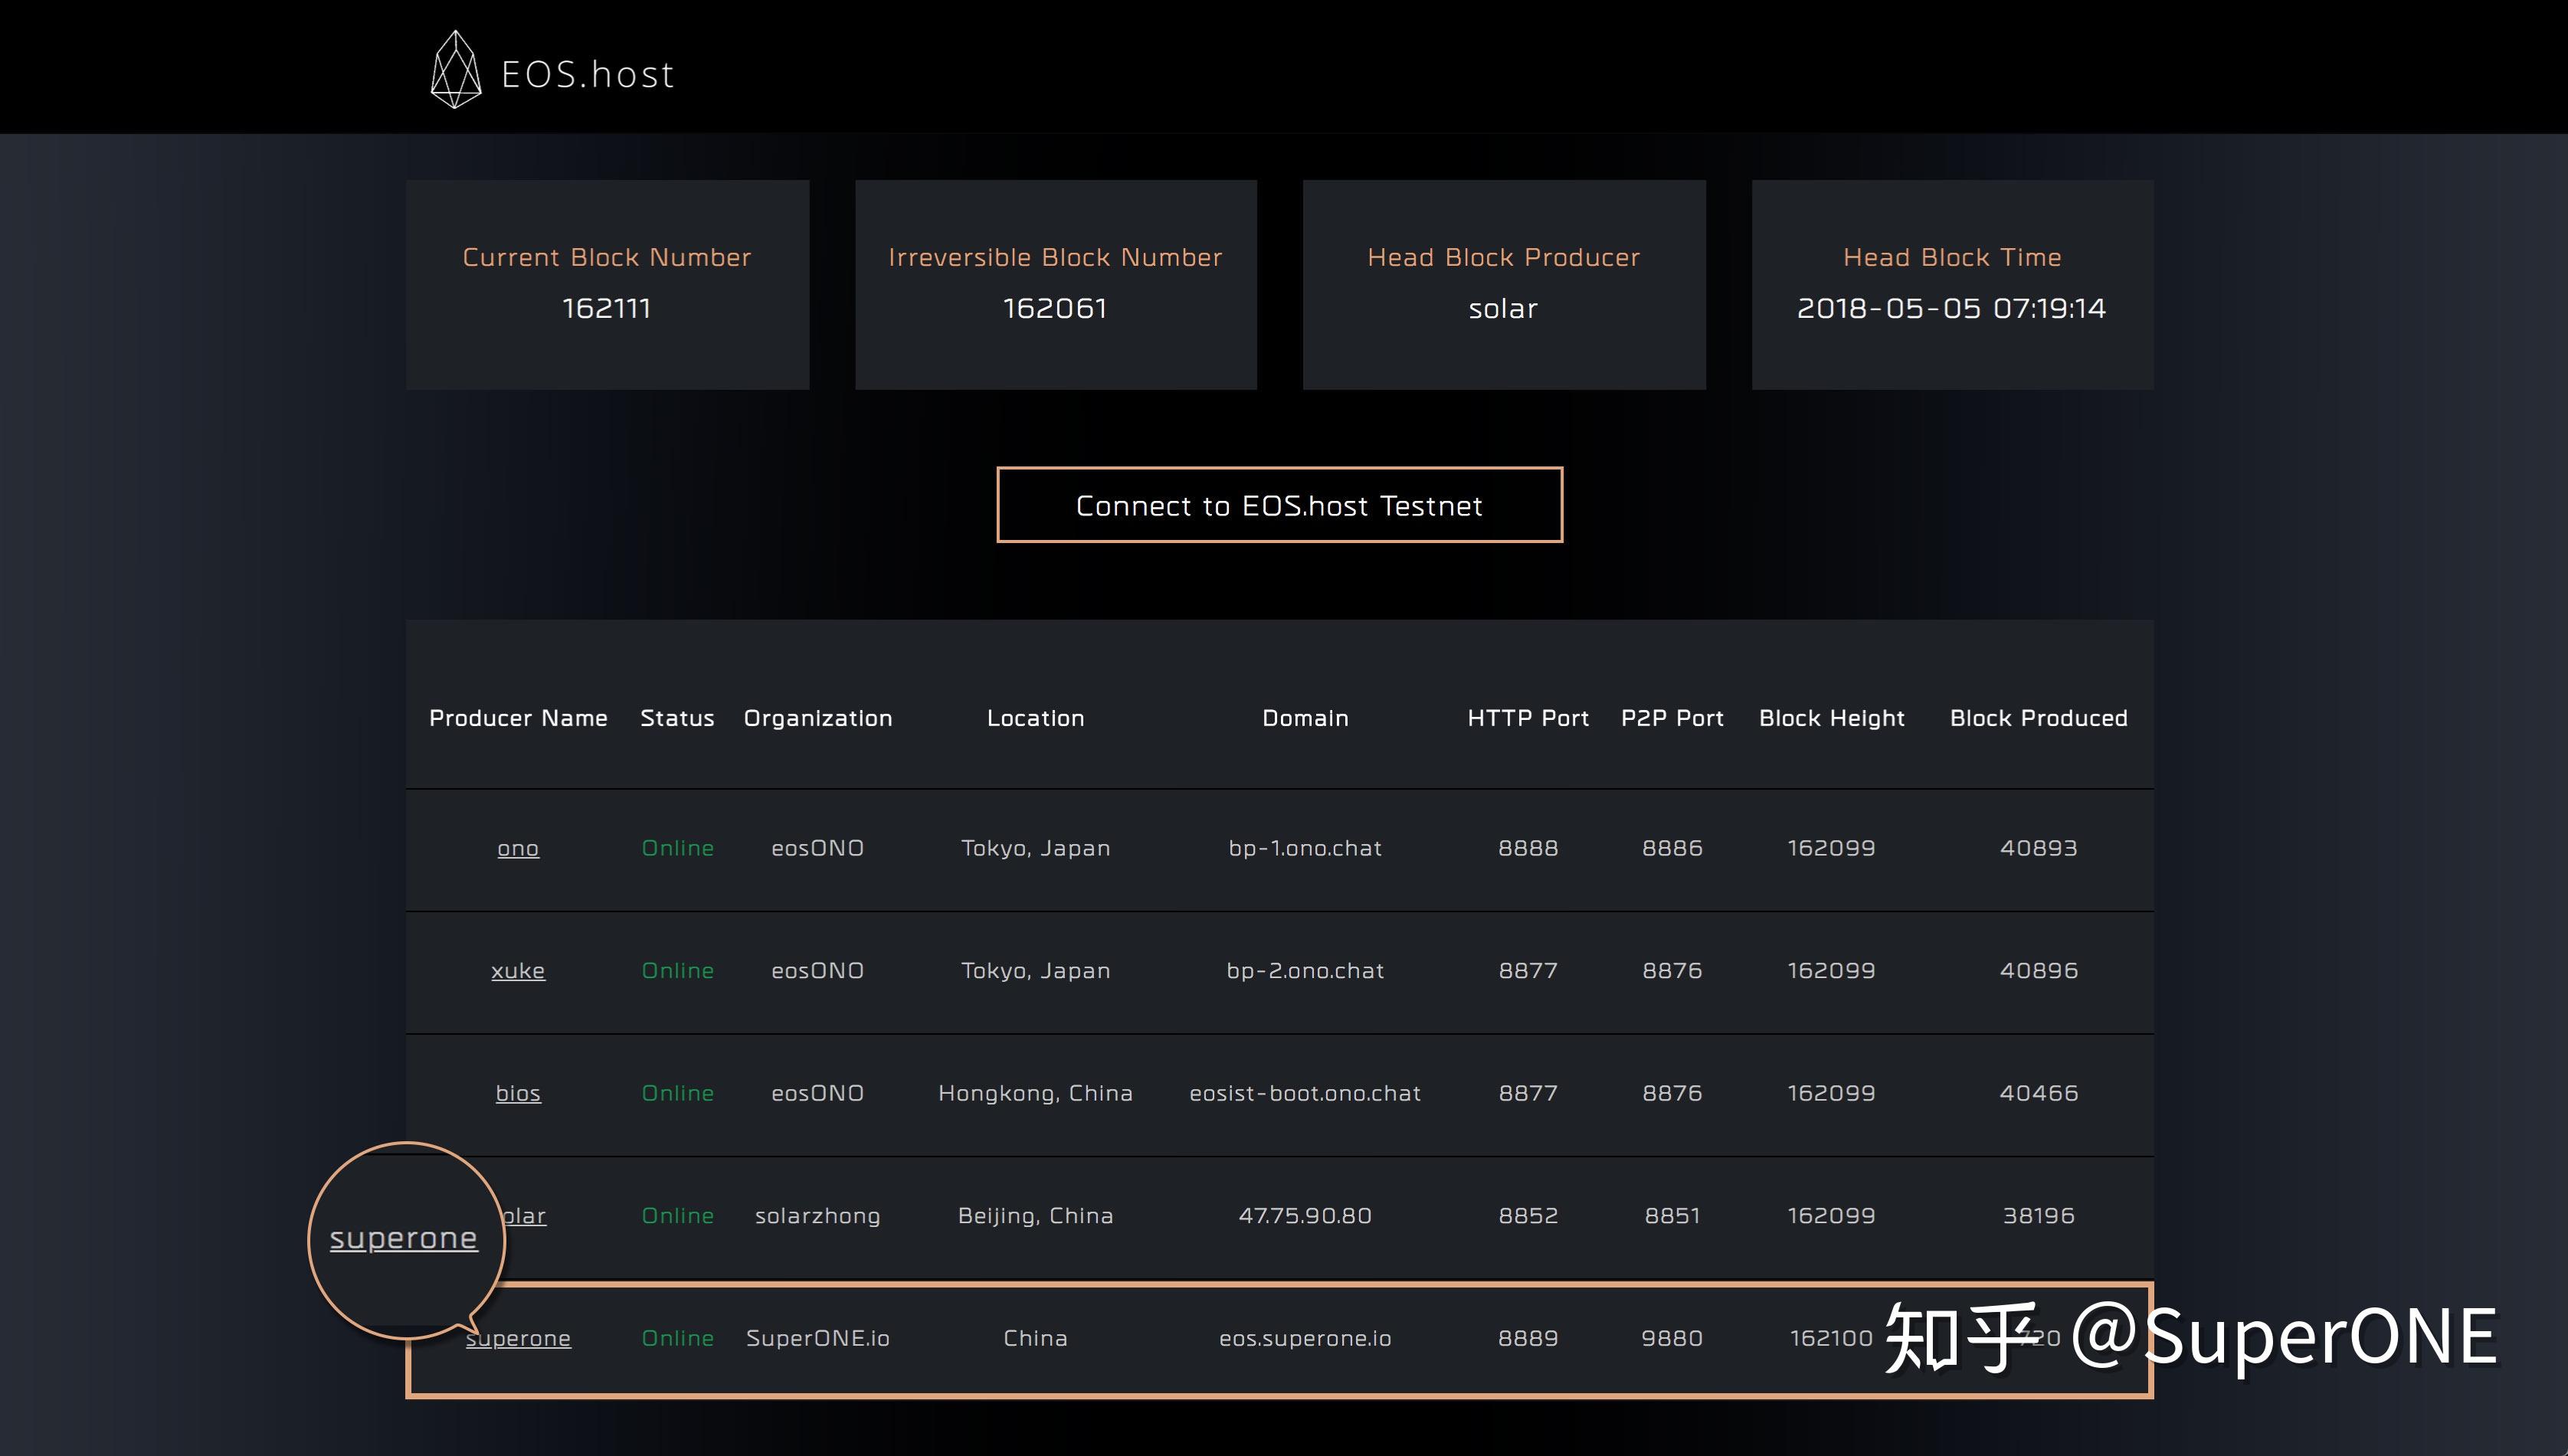Image resolution: width=2568 pixels, height=1456 pixels.
Task: Click the HTTP Port column header
Action: pos(1528,718)
